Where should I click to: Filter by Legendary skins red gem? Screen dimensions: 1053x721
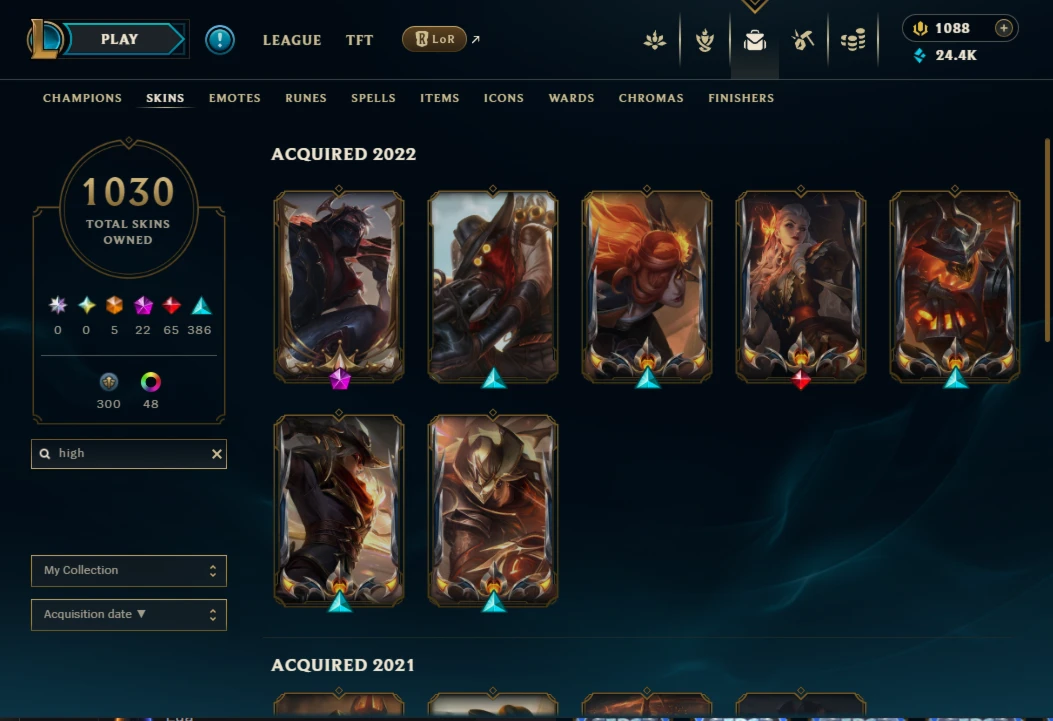pyautogui.click(x=172, y=306)
